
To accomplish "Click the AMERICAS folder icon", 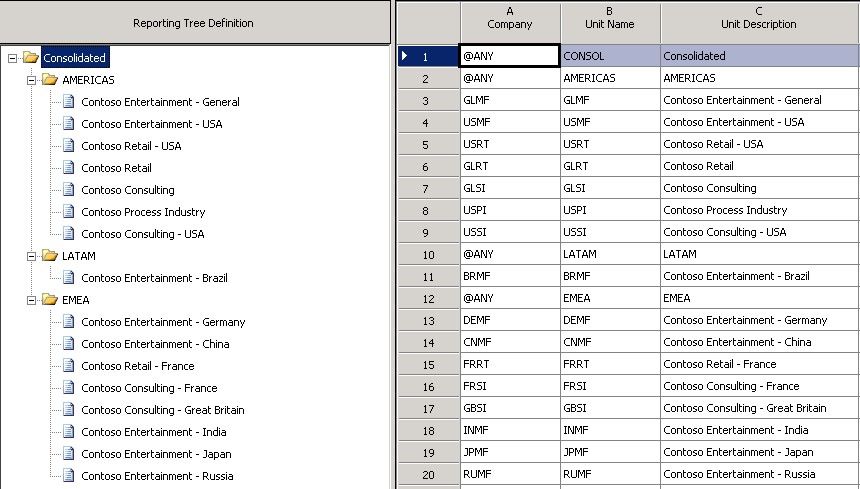I will click(x=50, y=79).
